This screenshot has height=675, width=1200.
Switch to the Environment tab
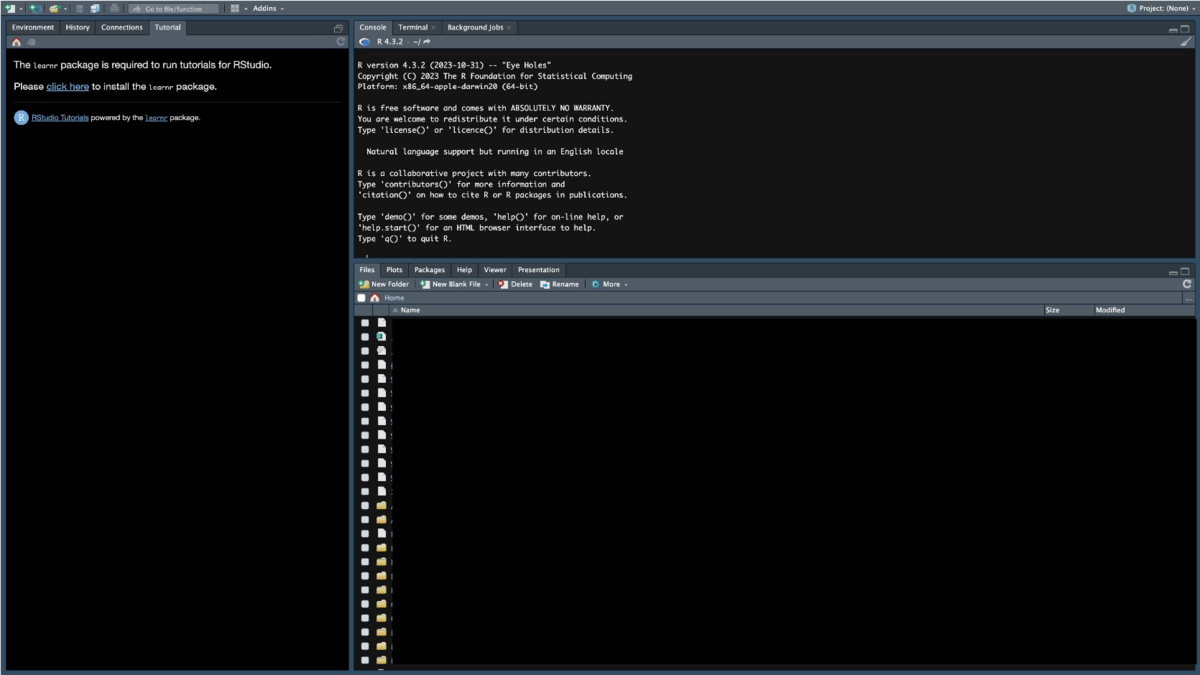coord(33,27)
